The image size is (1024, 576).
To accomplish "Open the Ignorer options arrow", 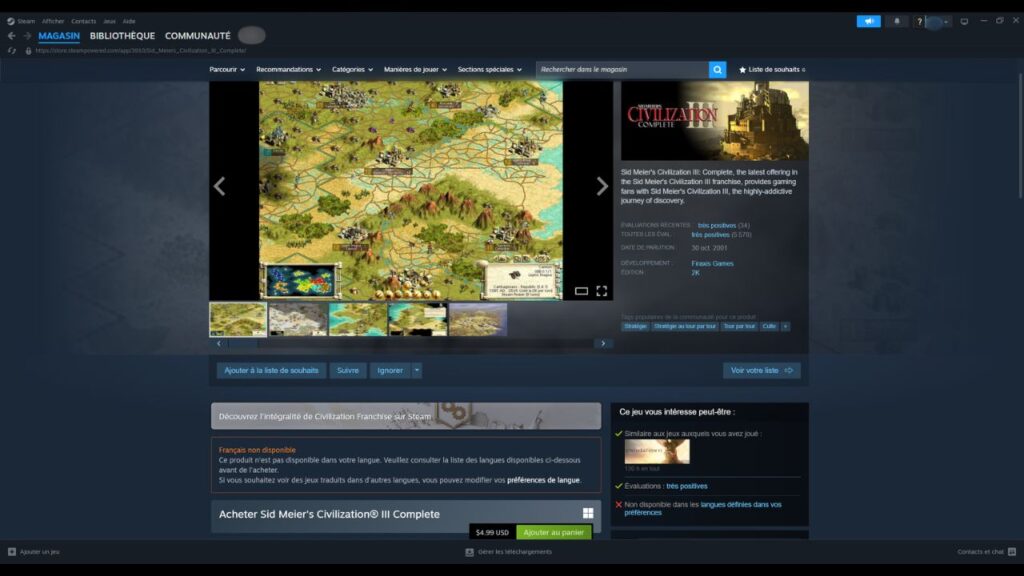I will click(417, 370).
